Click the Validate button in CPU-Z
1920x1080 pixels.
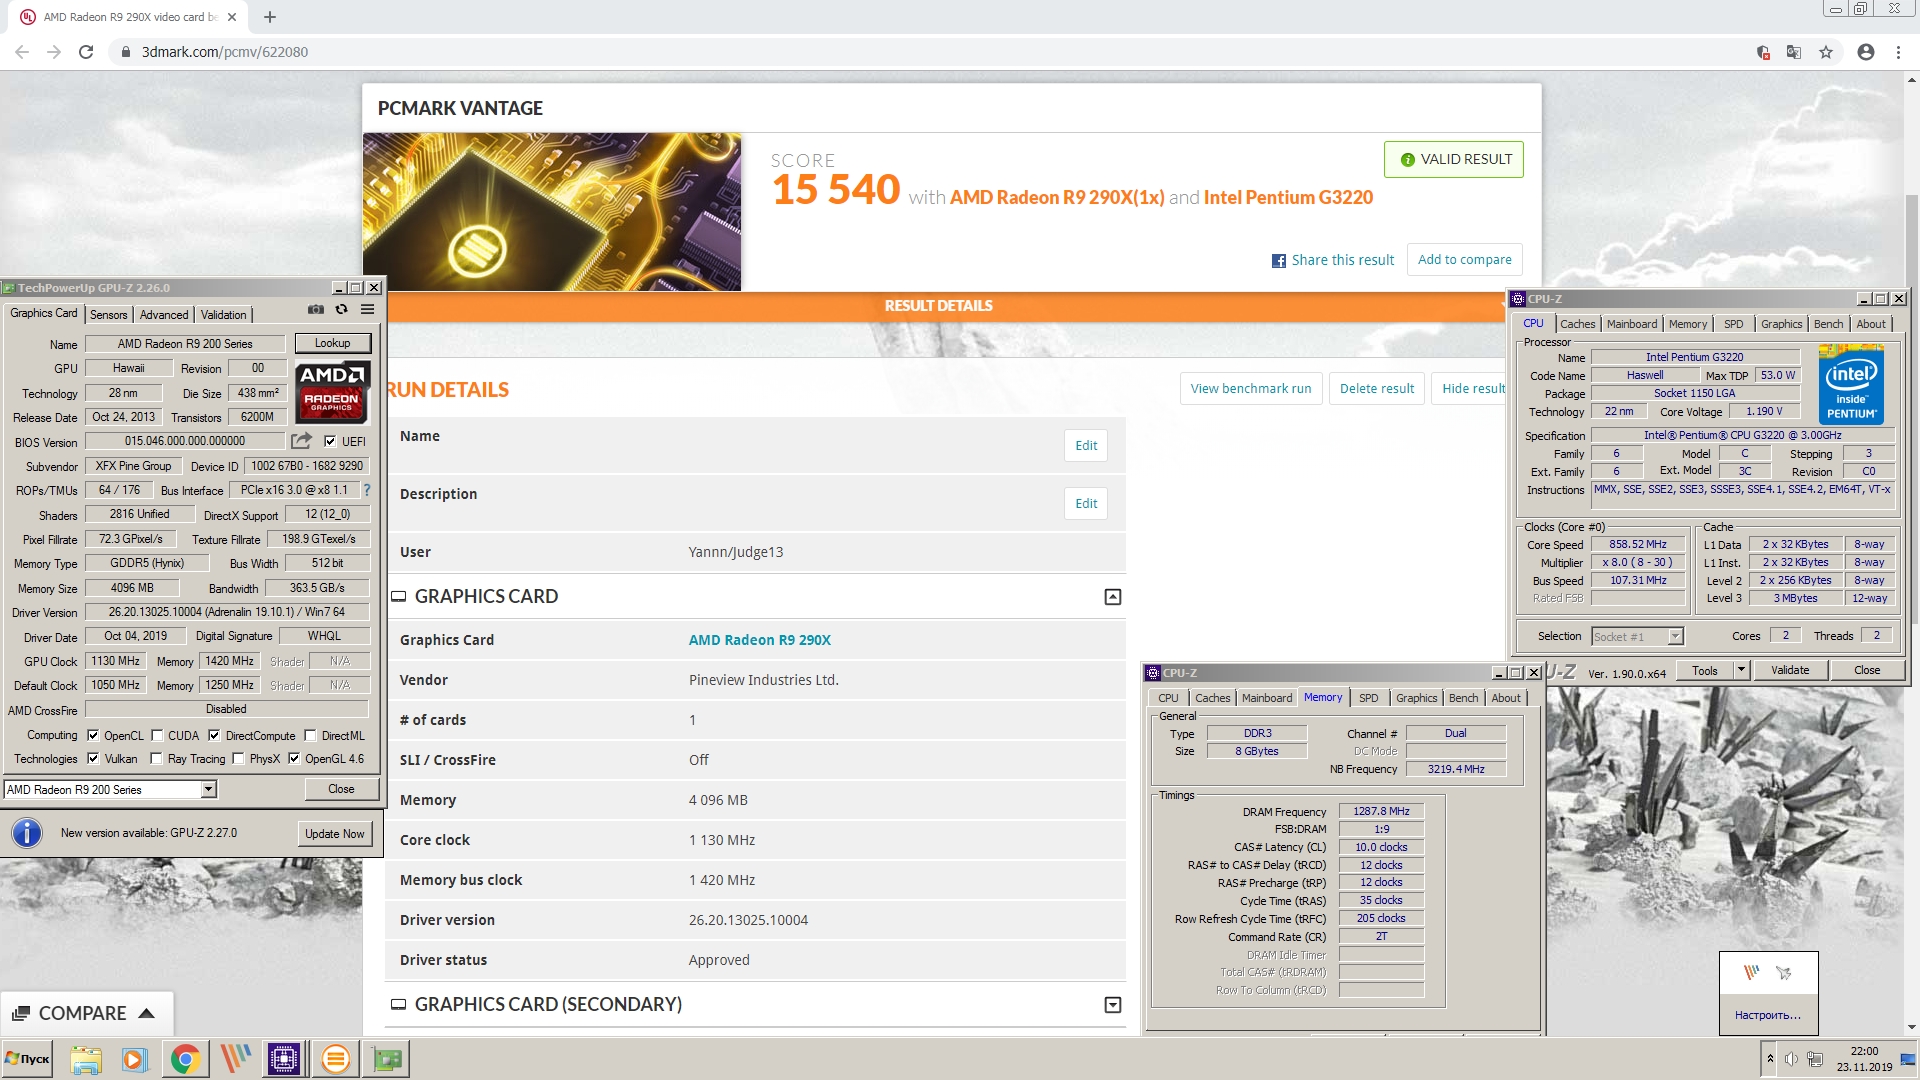click(1790, 670)
